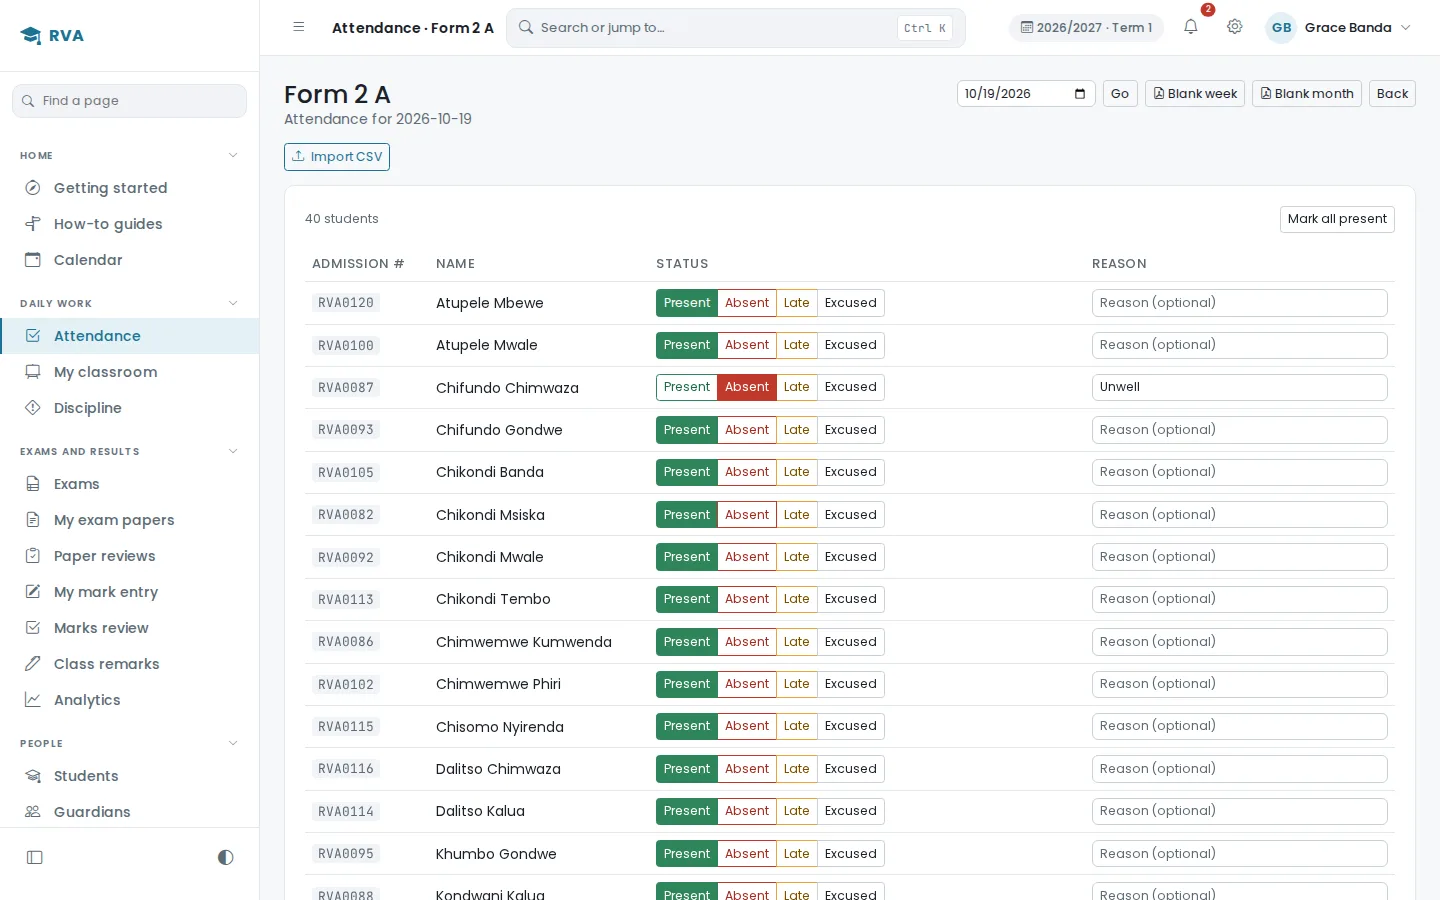Image resolution: width=1440 pixels, height=900 pixels.
Task: Navigate to Class remarks
Action: coord(130,664)
